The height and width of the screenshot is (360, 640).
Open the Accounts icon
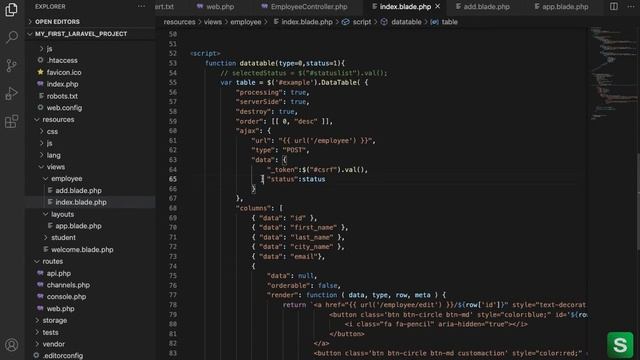click(11, 345)
